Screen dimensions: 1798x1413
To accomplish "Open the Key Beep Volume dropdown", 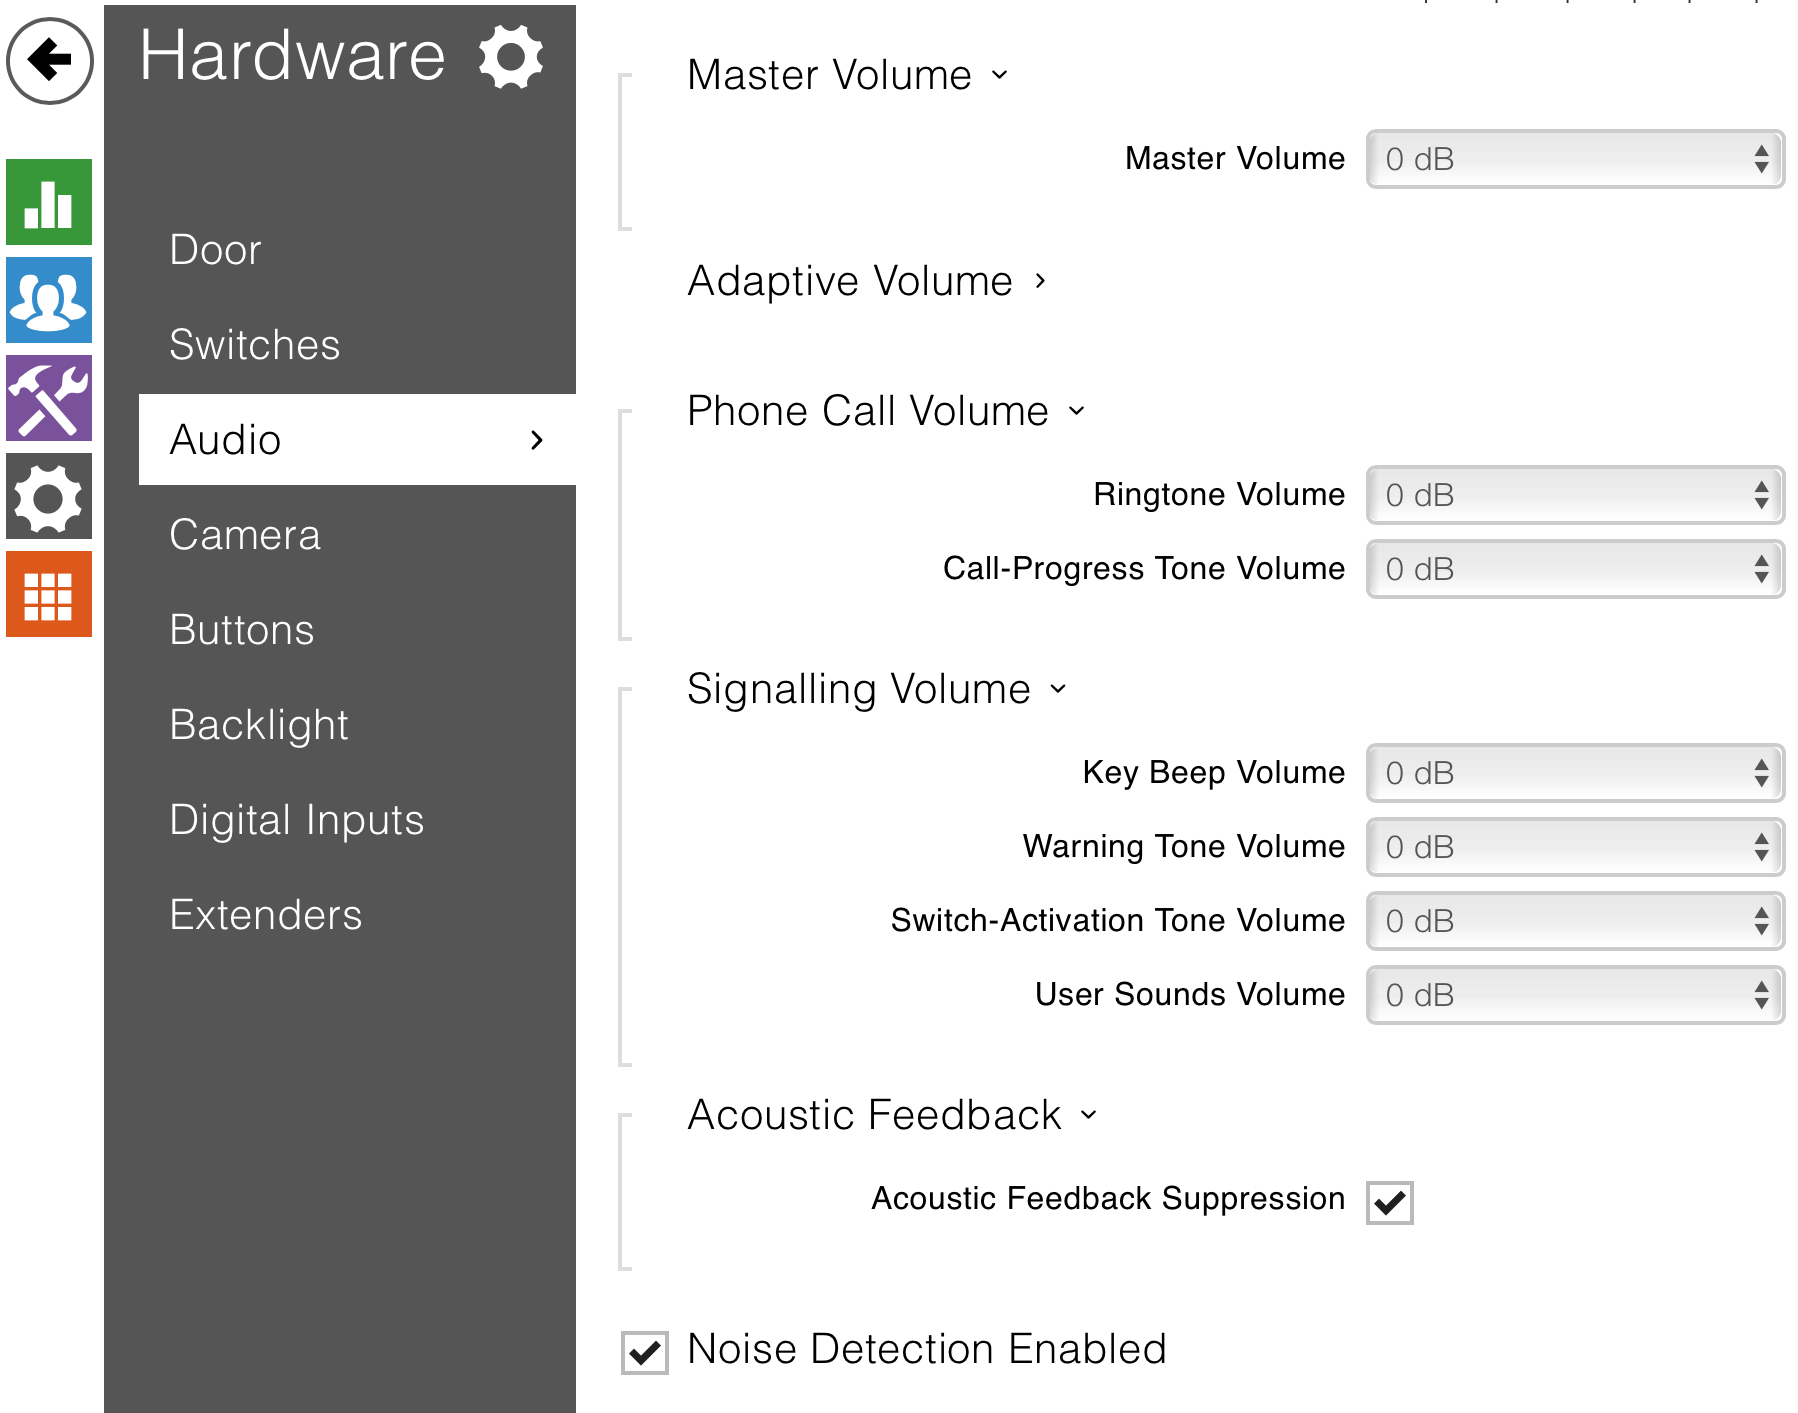I will point(1574,773).
